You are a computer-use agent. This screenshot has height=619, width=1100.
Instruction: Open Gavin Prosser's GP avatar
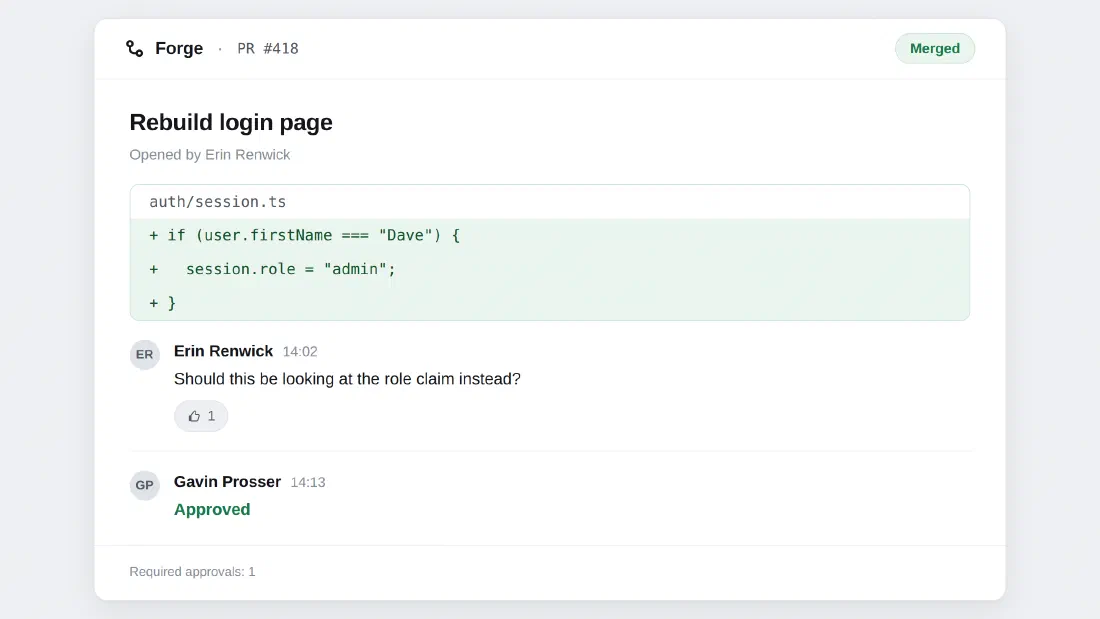coord(145,485)
